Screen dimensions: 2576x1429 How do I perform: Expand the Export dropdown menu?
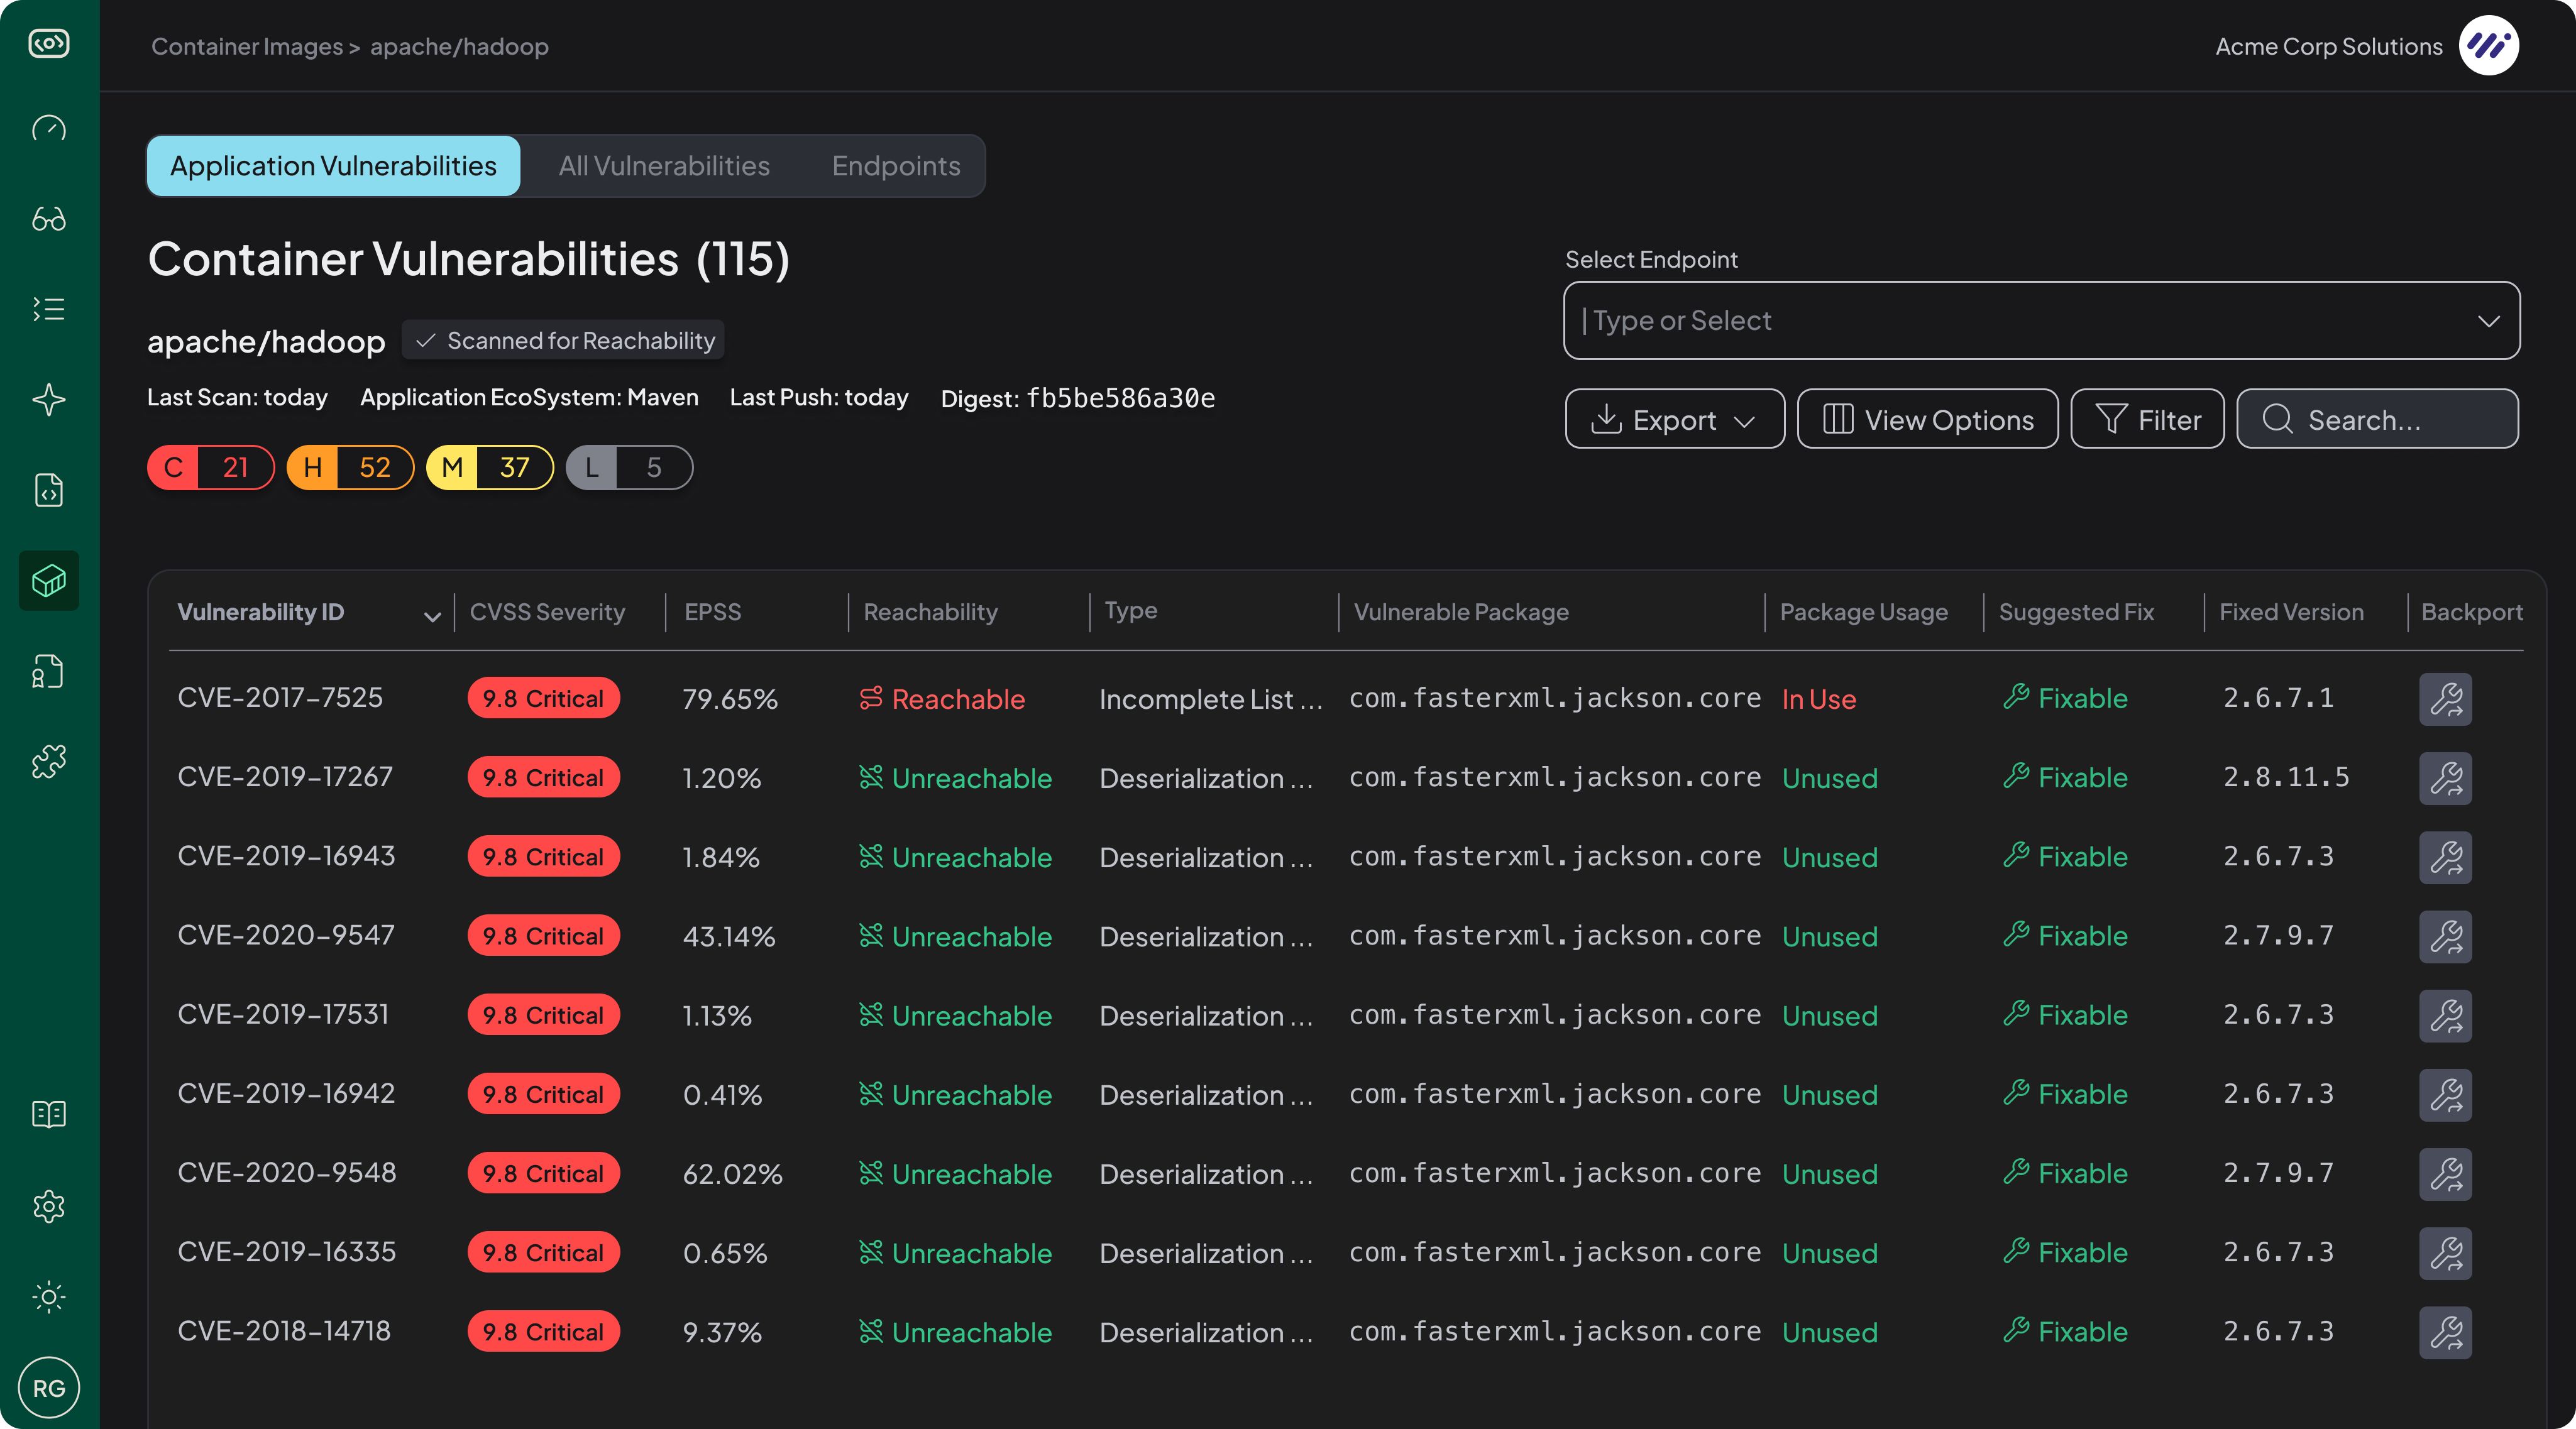click(1674, 419)
